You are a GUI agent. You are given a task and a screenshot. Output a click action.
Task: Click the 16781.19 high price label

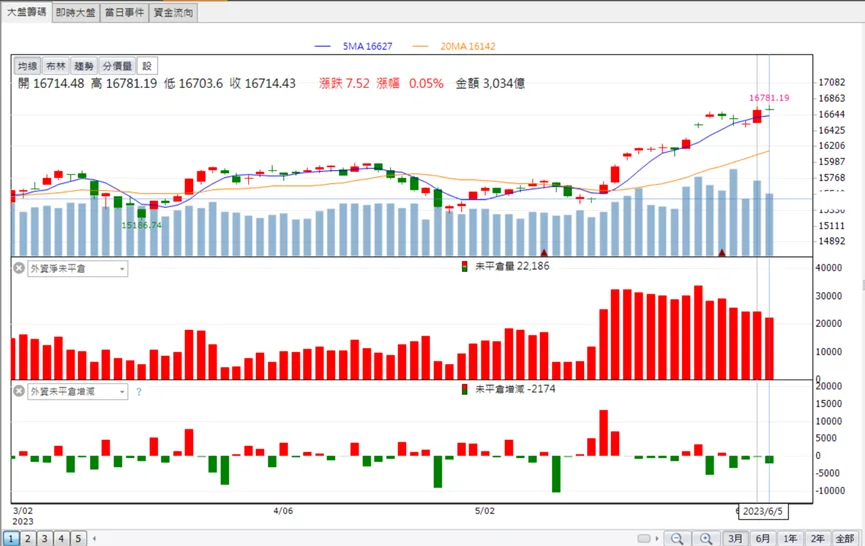coord(769,98)
